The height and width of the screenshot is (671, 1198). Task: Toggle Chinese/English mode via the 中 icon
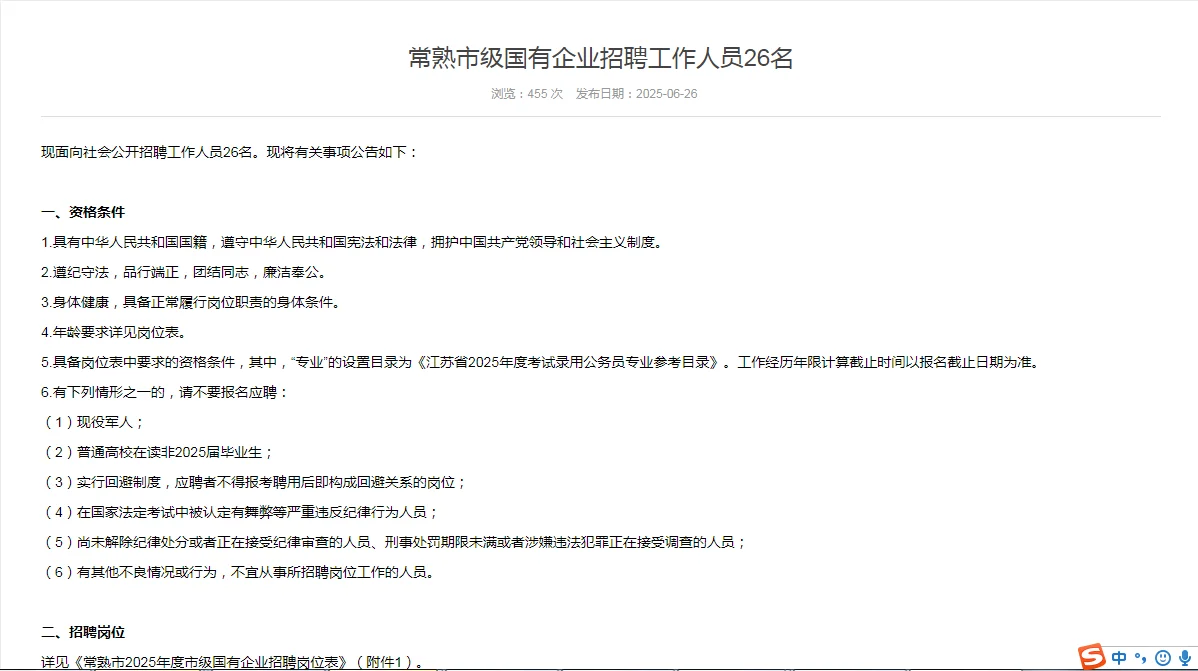[x=1119, y=658]
